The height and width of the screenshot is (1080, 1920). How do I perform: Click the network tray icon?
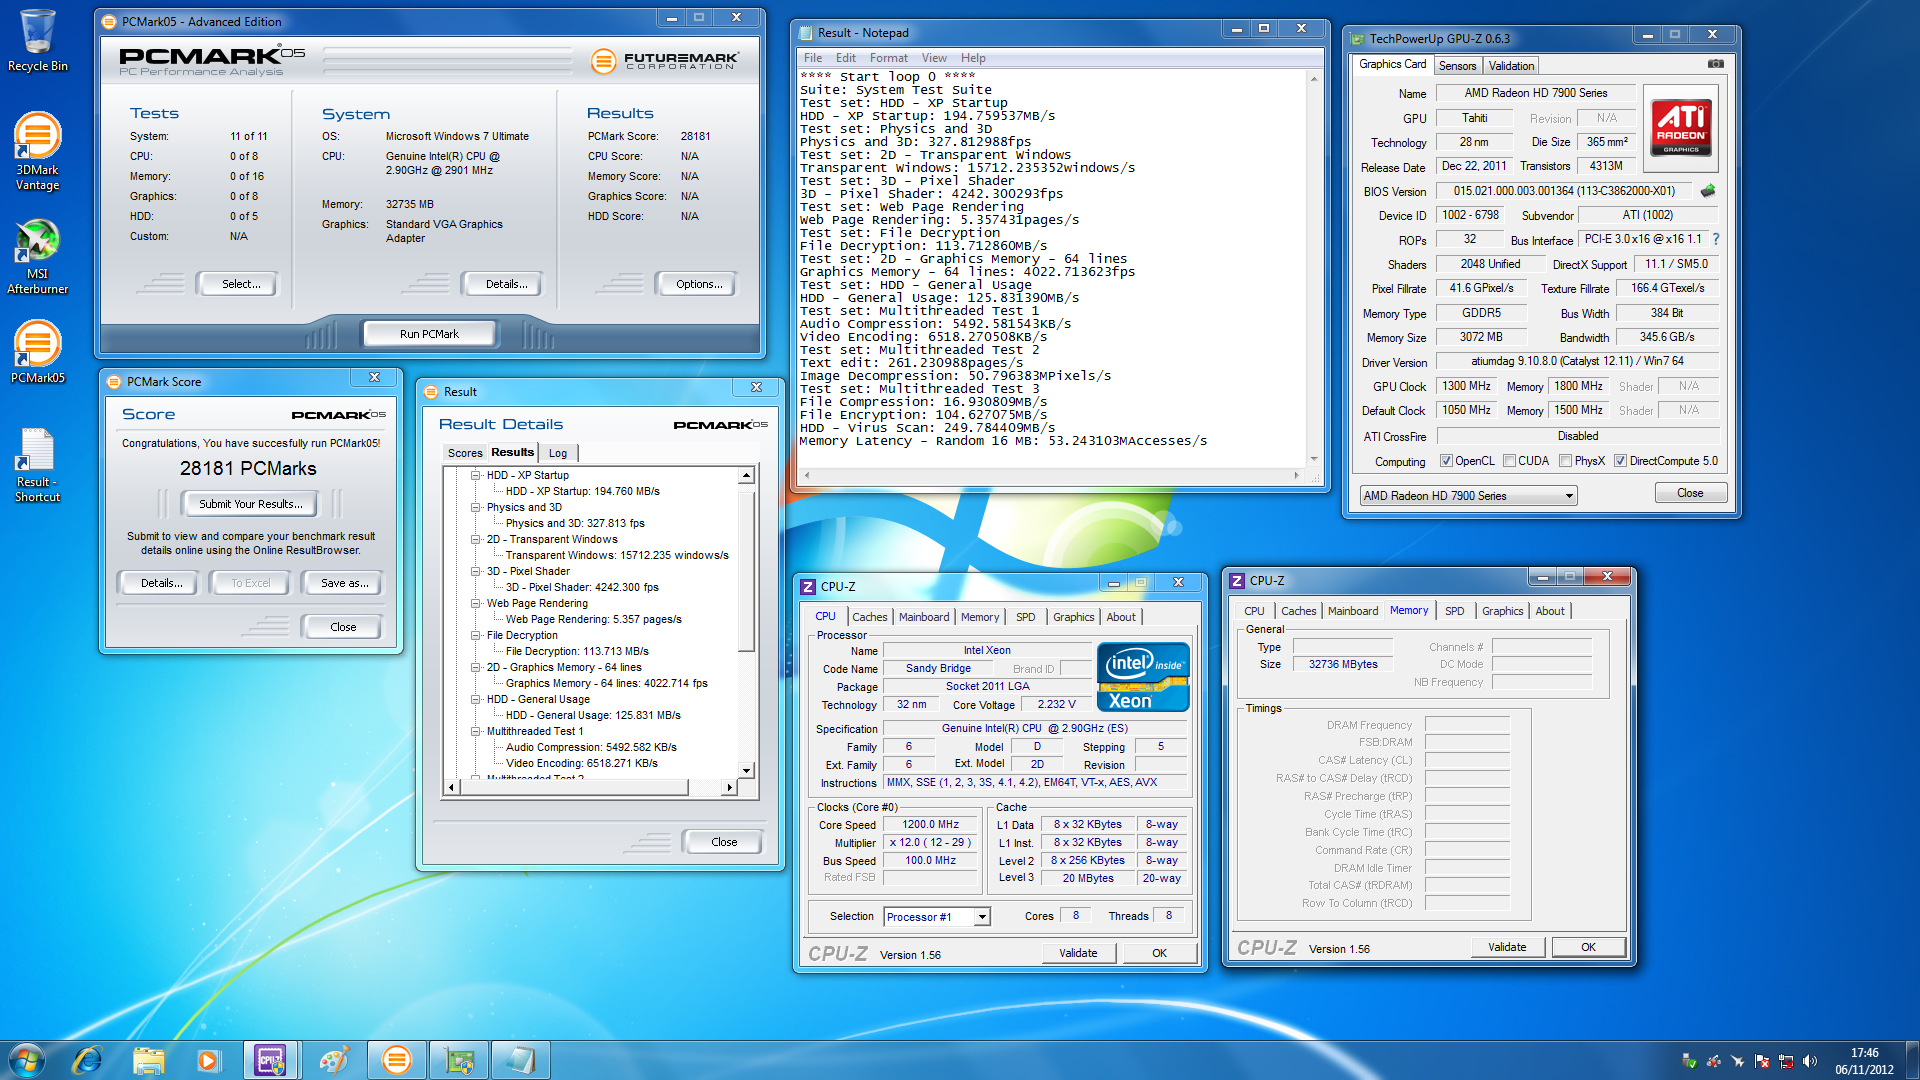(x=1786, y=1061)
